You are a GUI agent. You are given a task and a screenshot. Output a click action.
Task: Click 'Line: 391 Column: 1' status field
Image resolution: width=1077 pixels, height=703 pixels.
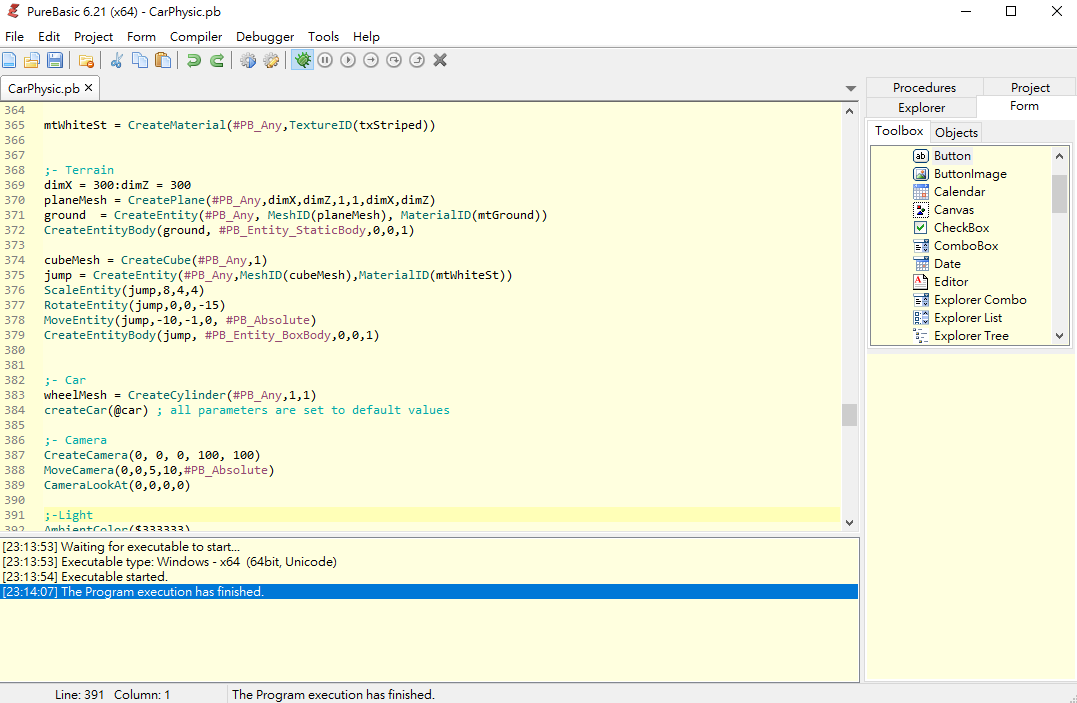coord(113,695)
